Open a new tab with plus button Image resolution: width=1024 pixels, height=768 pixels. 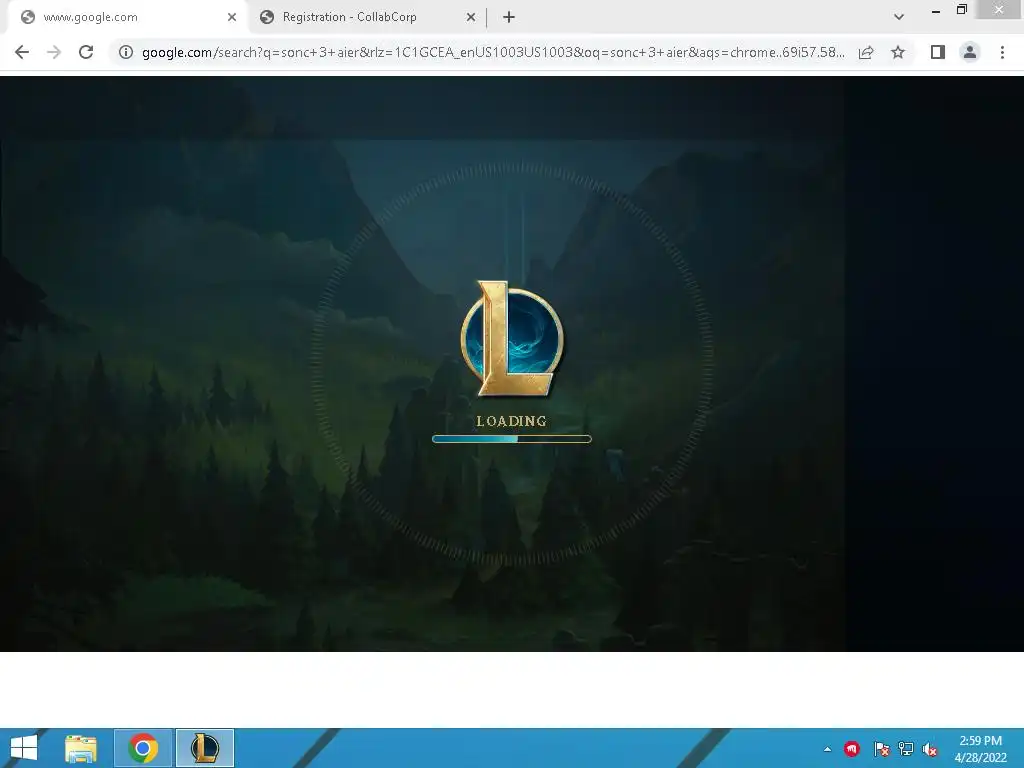tap(509, 17)
